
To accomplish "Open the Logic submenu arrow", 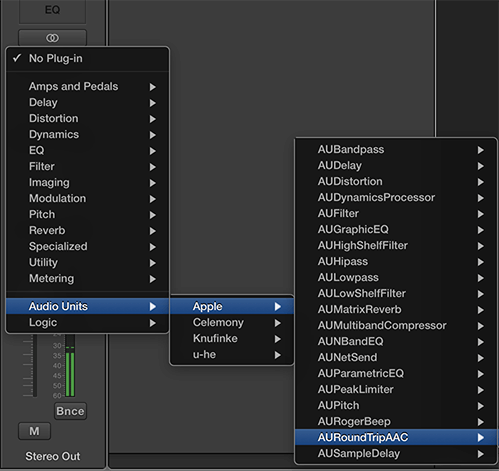I will point(152,323).
